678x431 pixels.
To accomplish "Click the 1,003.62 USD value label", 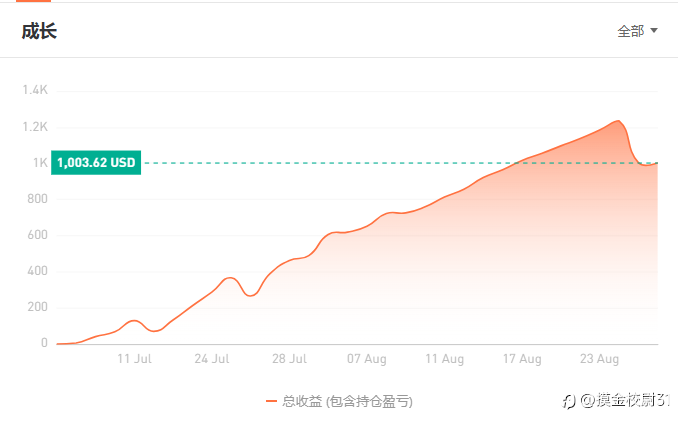I will coord(96,163).
